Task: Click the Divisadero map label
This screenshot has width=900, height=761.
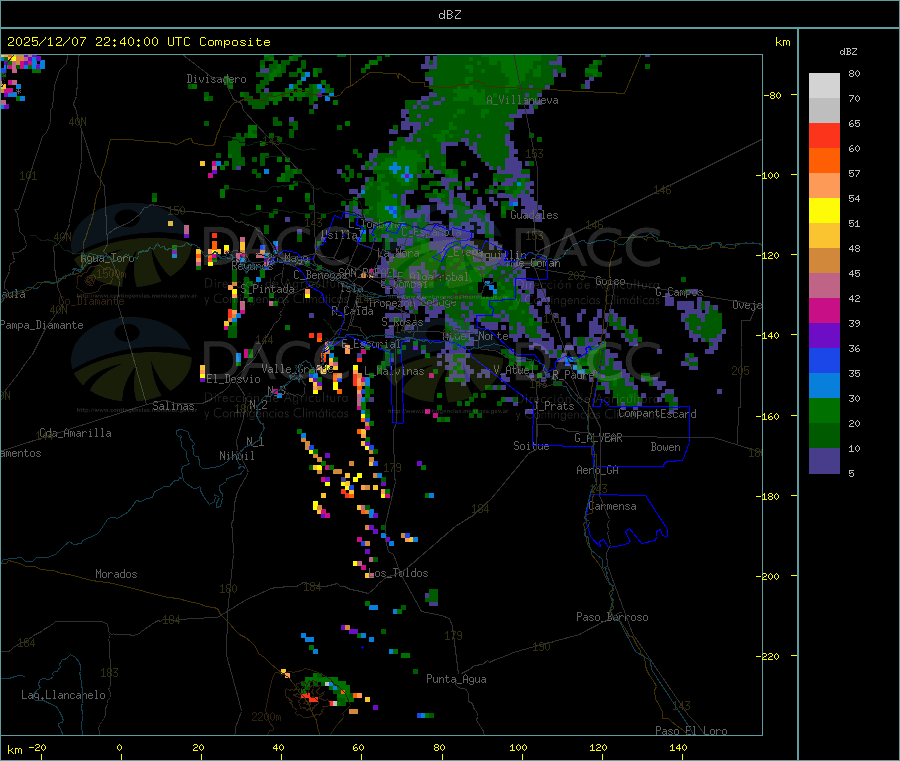Action: [x=216, y=79]
